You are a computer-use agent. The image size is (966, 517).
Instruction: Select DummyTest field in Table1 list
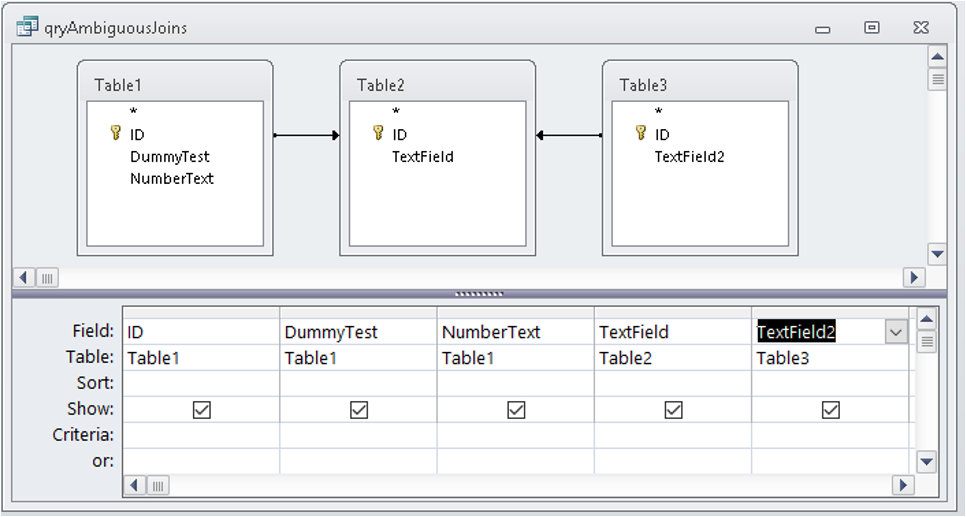[169, 157]
